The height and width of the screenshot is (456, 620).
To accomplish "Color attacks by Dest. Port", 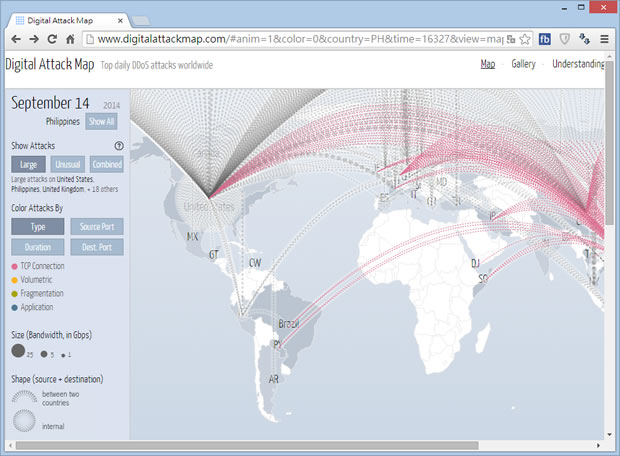I will point(97,247).
